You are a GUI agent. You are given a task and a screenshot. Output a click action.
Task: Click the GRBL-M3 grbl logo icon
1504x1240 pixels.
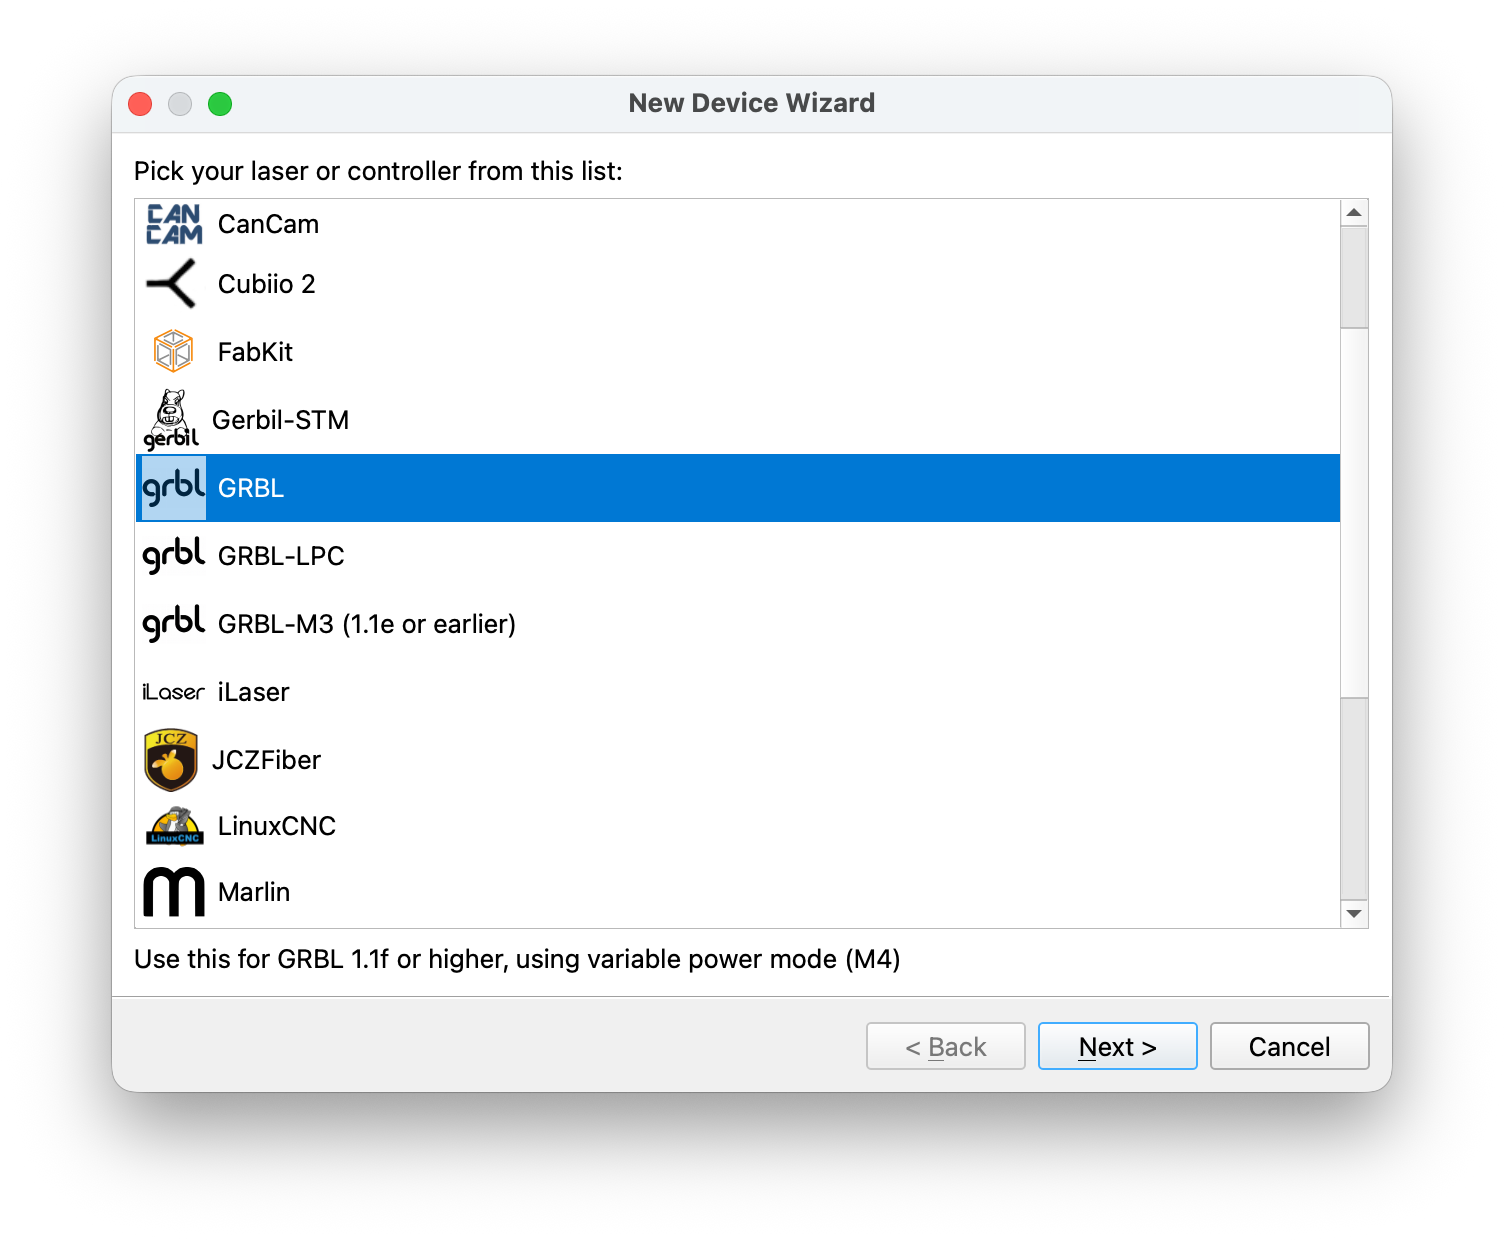click(174, 624)
